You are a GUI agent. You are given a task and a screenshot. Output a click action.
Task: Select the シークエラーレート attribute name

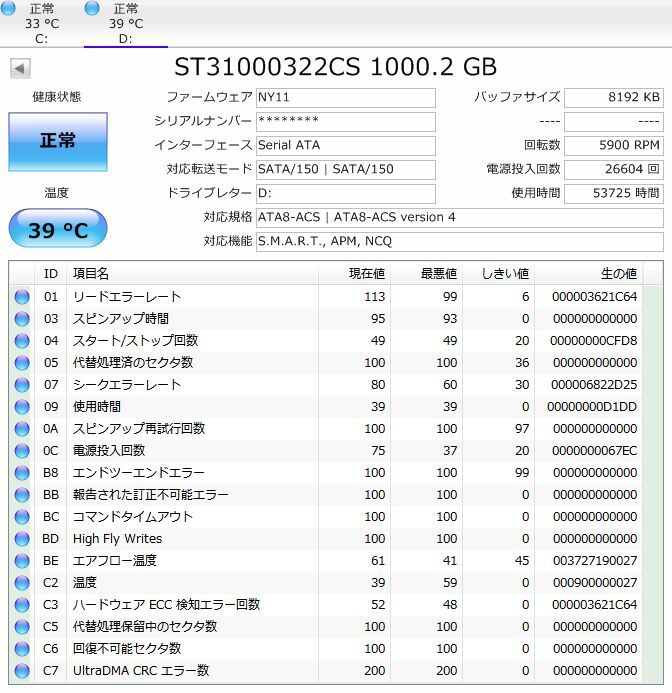127,385
